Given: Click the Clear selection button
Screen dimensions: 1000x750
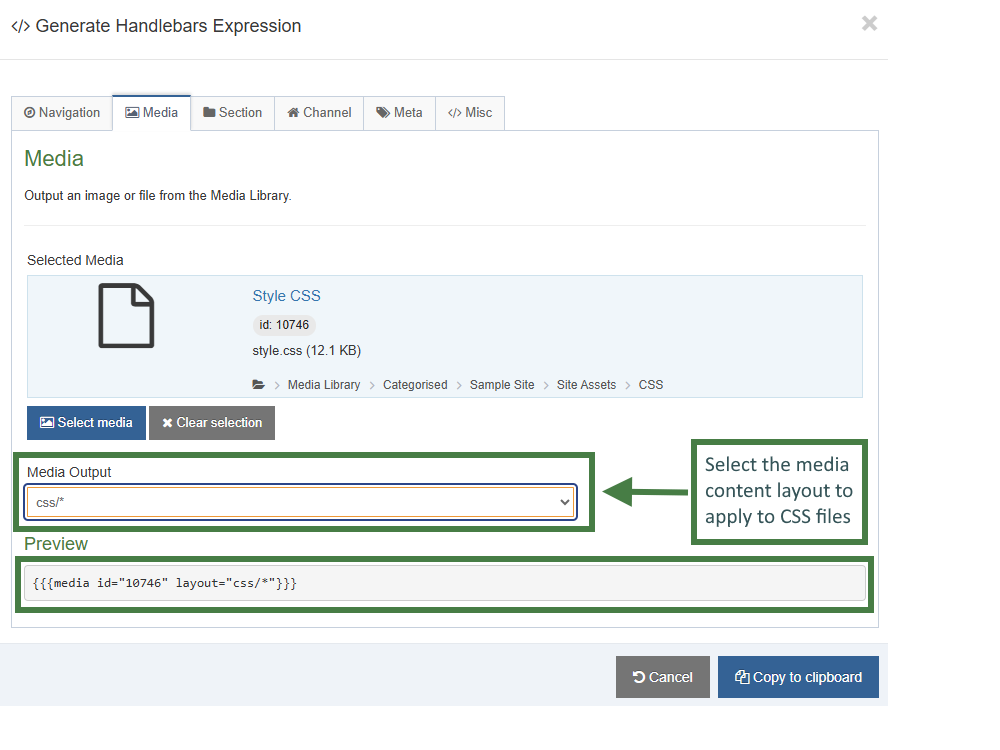Looking at the screenshot, I should (211, 422).
